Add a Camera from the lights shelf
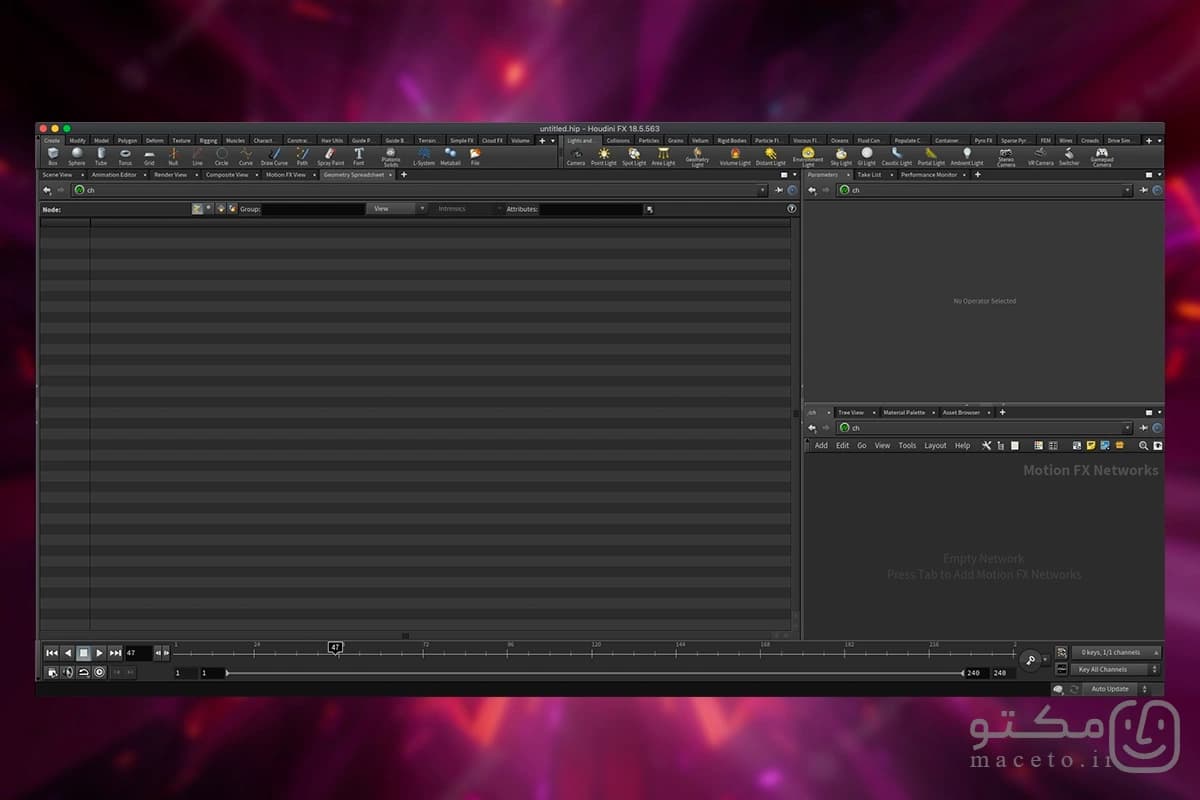The width and height of the screenshot is (1200, 800). pos(576,156)
